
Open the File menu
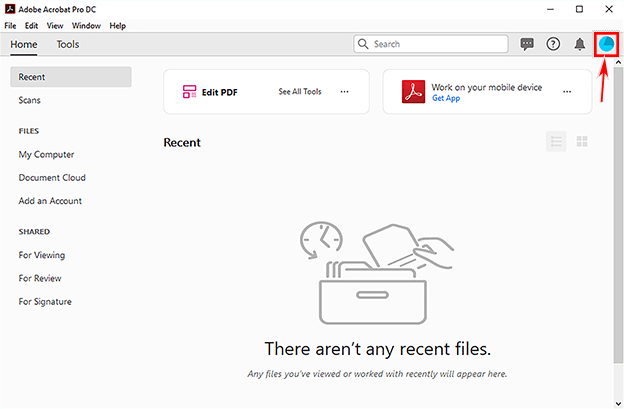10,25
